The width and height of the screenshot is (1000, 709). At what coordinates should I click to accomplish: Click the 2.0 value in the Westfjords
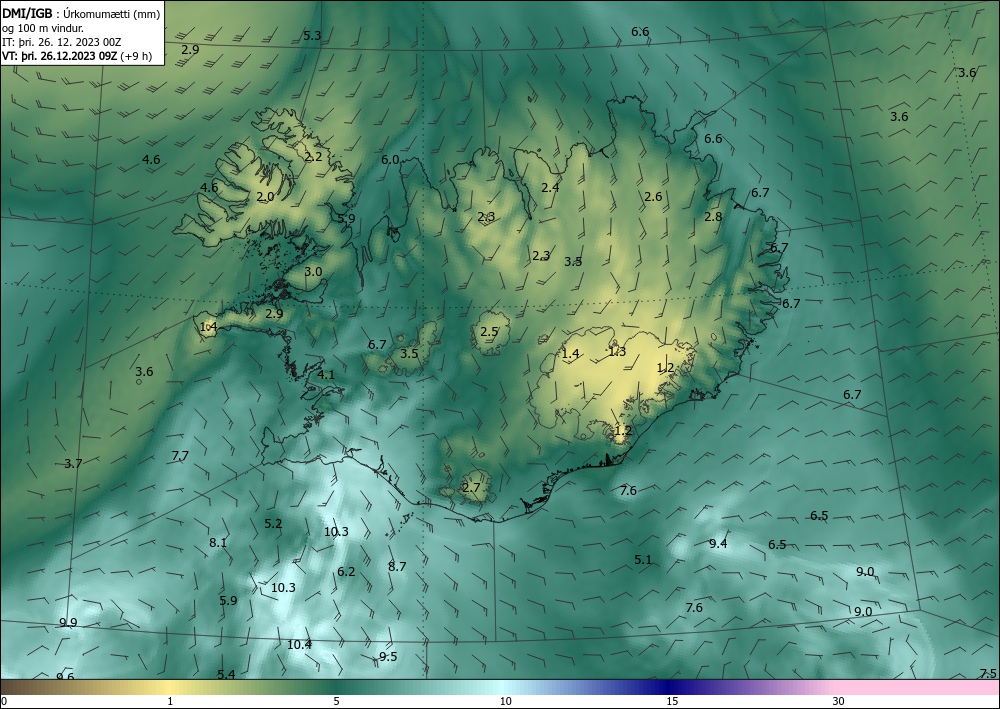pyautogui.click(x=265, y=196)
